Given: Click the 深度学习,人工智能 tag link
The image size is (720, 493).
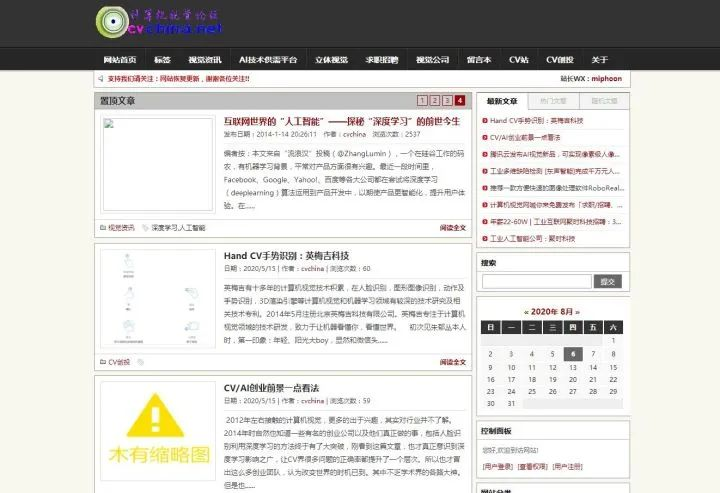Looking at the screenshot, I should (x=179, y=228).
